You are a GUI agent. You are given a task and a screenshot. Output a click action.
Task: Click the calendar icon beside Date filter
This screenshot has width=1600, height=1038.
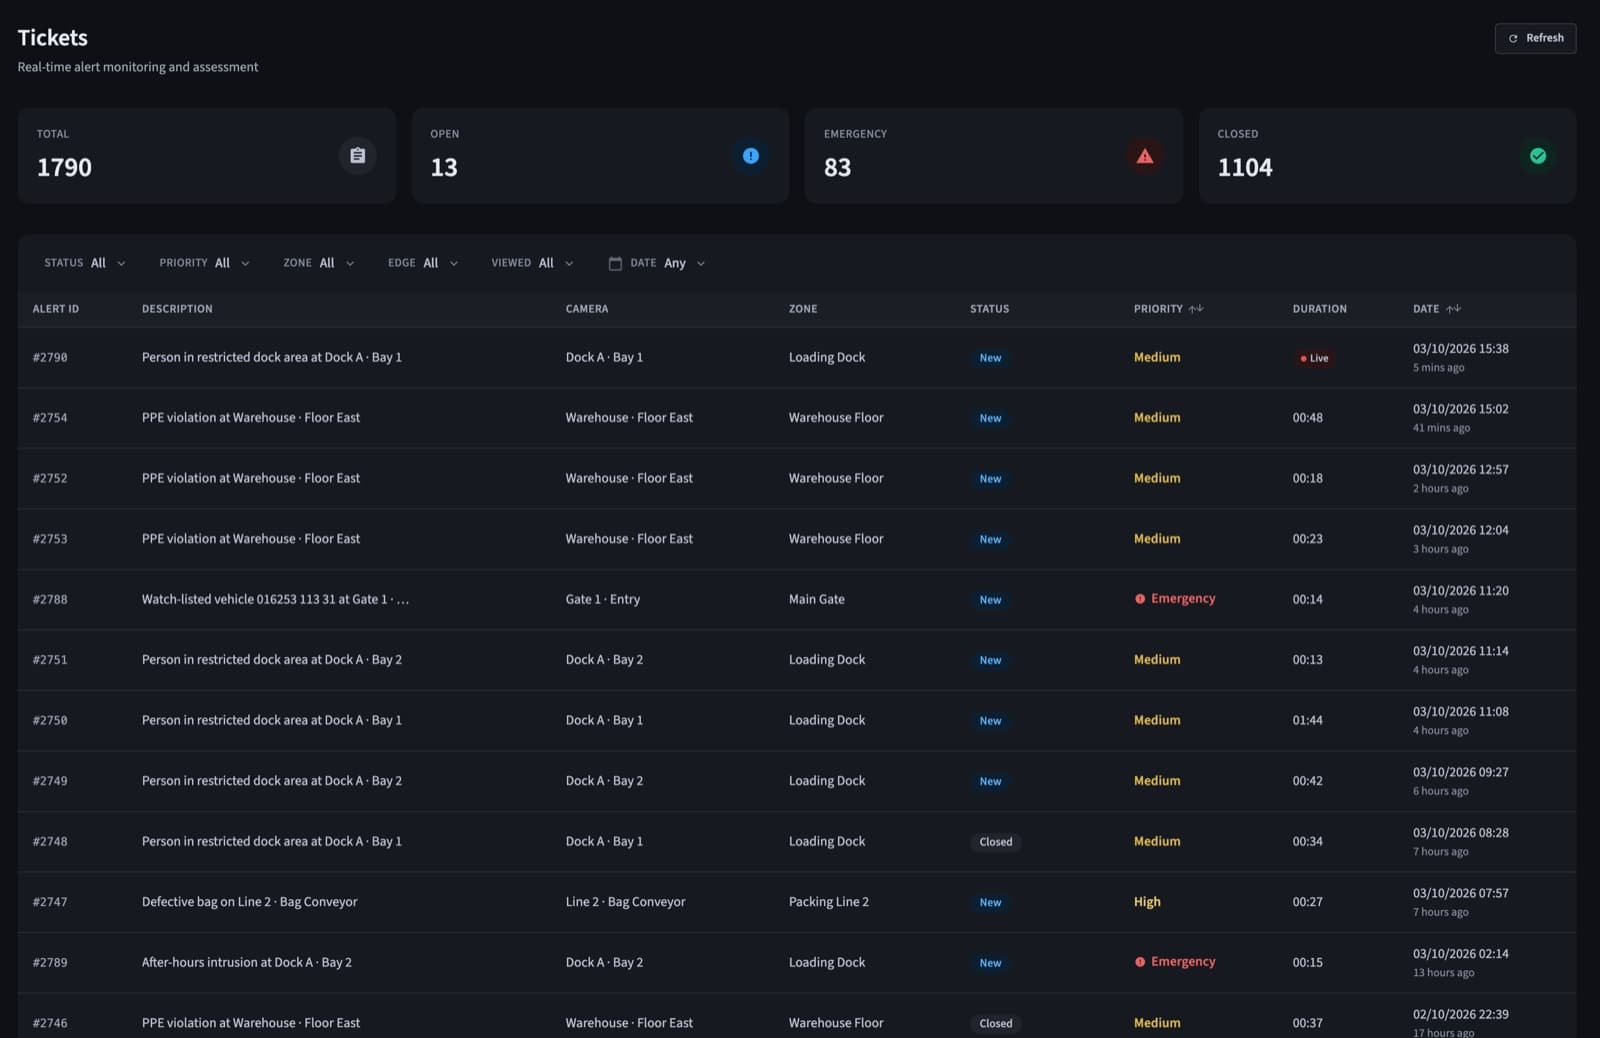click(x=615, y=264)
